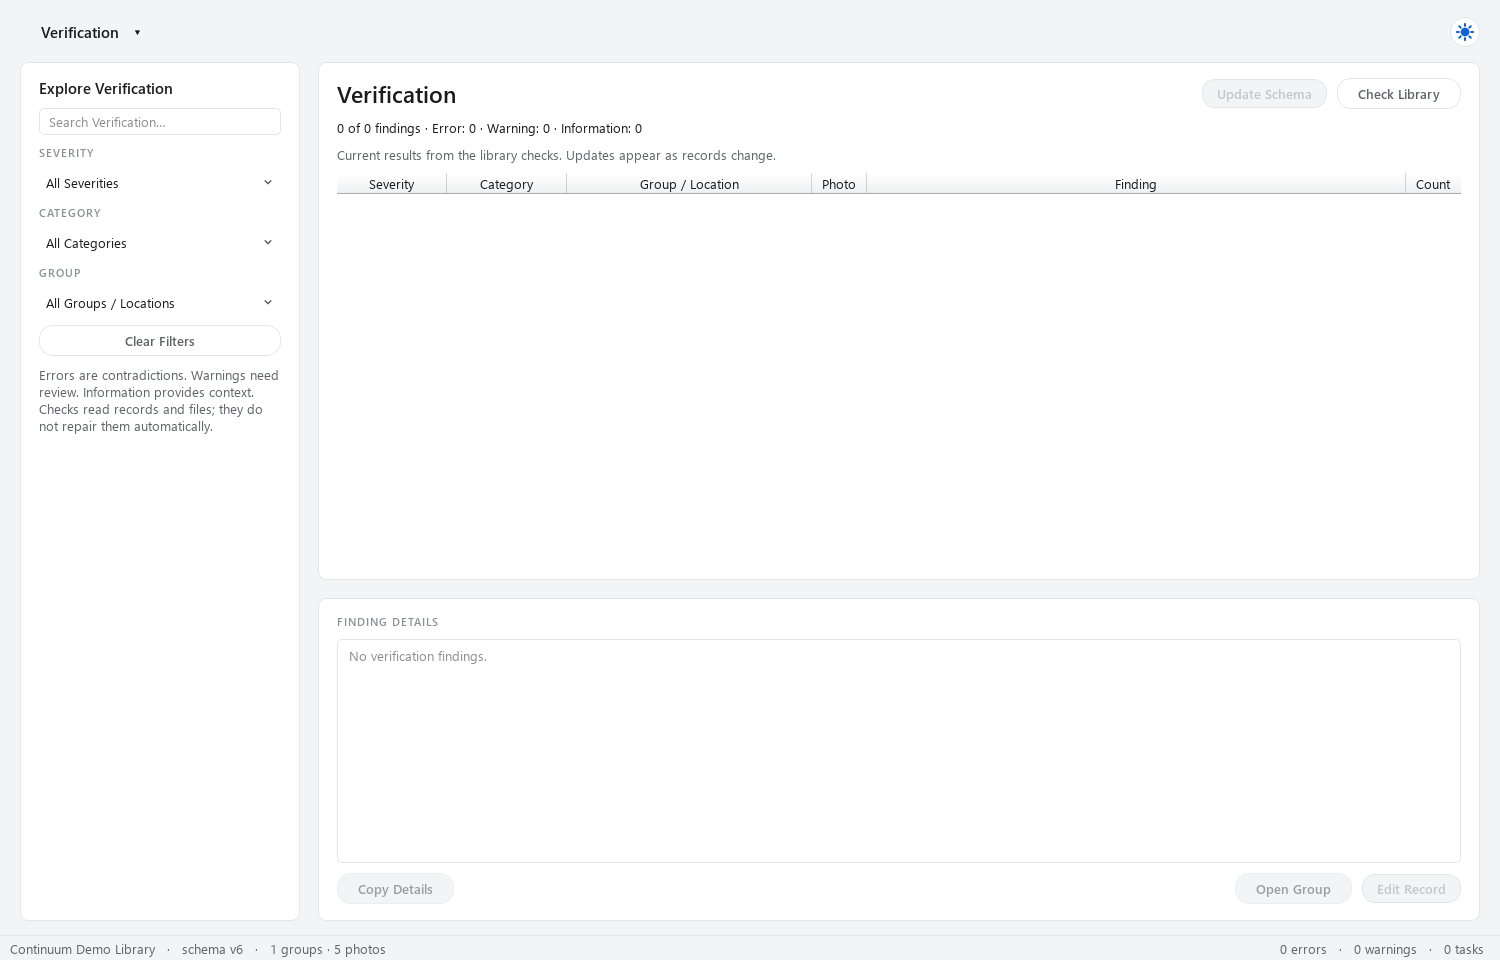The image size is (1500, 960).
Task: Sort by the Count column header
Action: coord(1433,184)
